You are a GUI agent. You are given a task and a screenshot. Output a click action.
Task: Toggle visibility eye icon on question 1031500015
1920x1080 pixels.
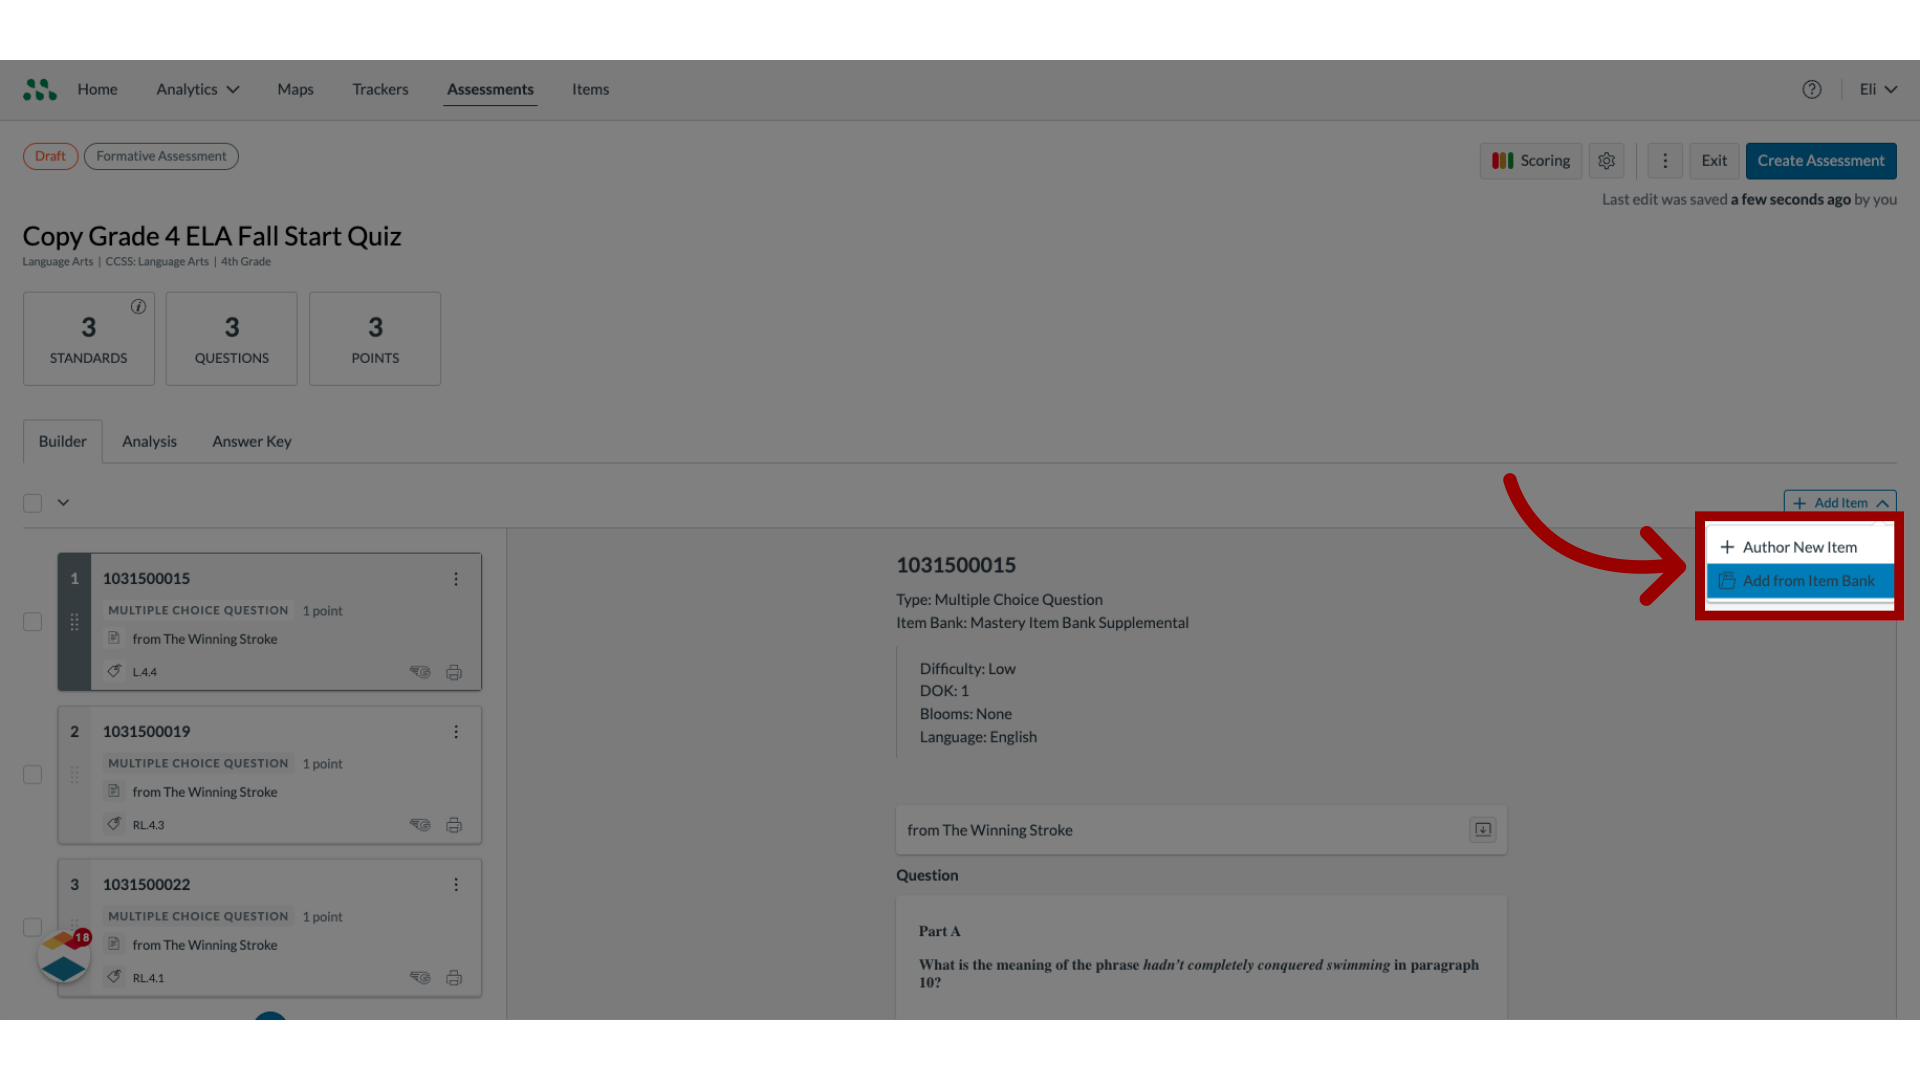(419, 671)
